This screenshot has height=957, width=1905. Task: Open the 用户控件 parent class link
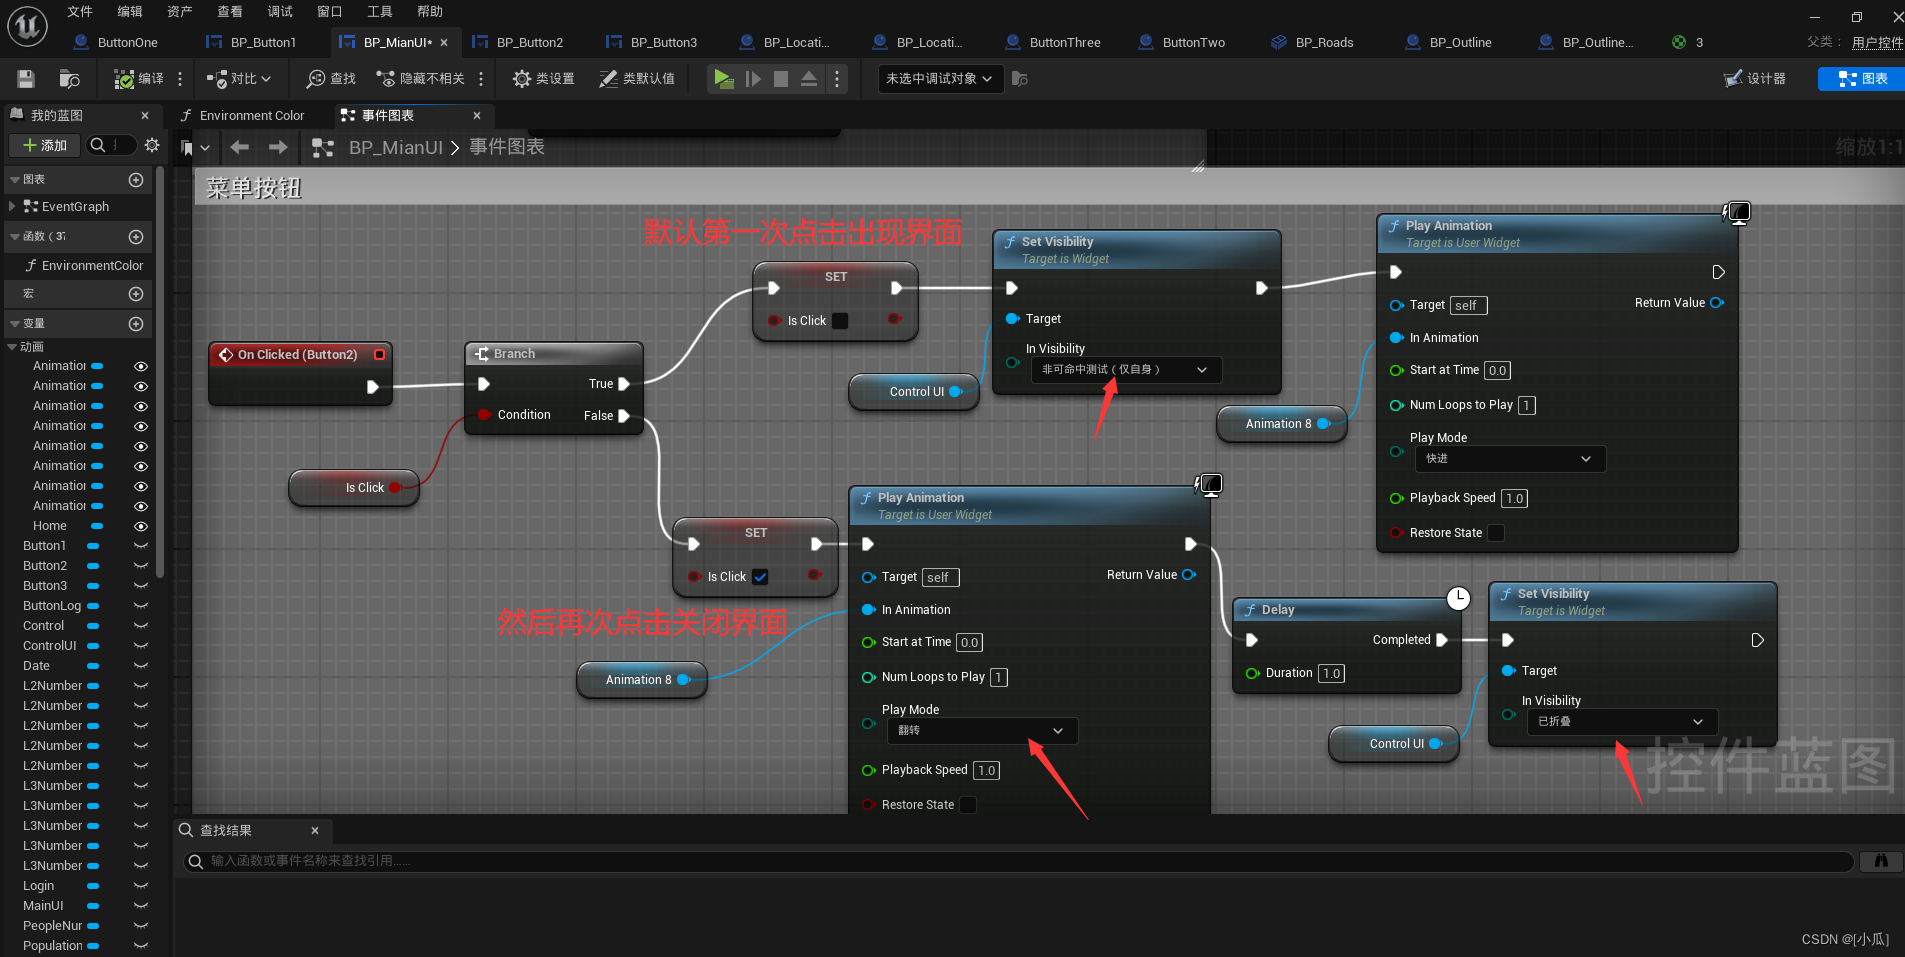[x=1877, y=42]
